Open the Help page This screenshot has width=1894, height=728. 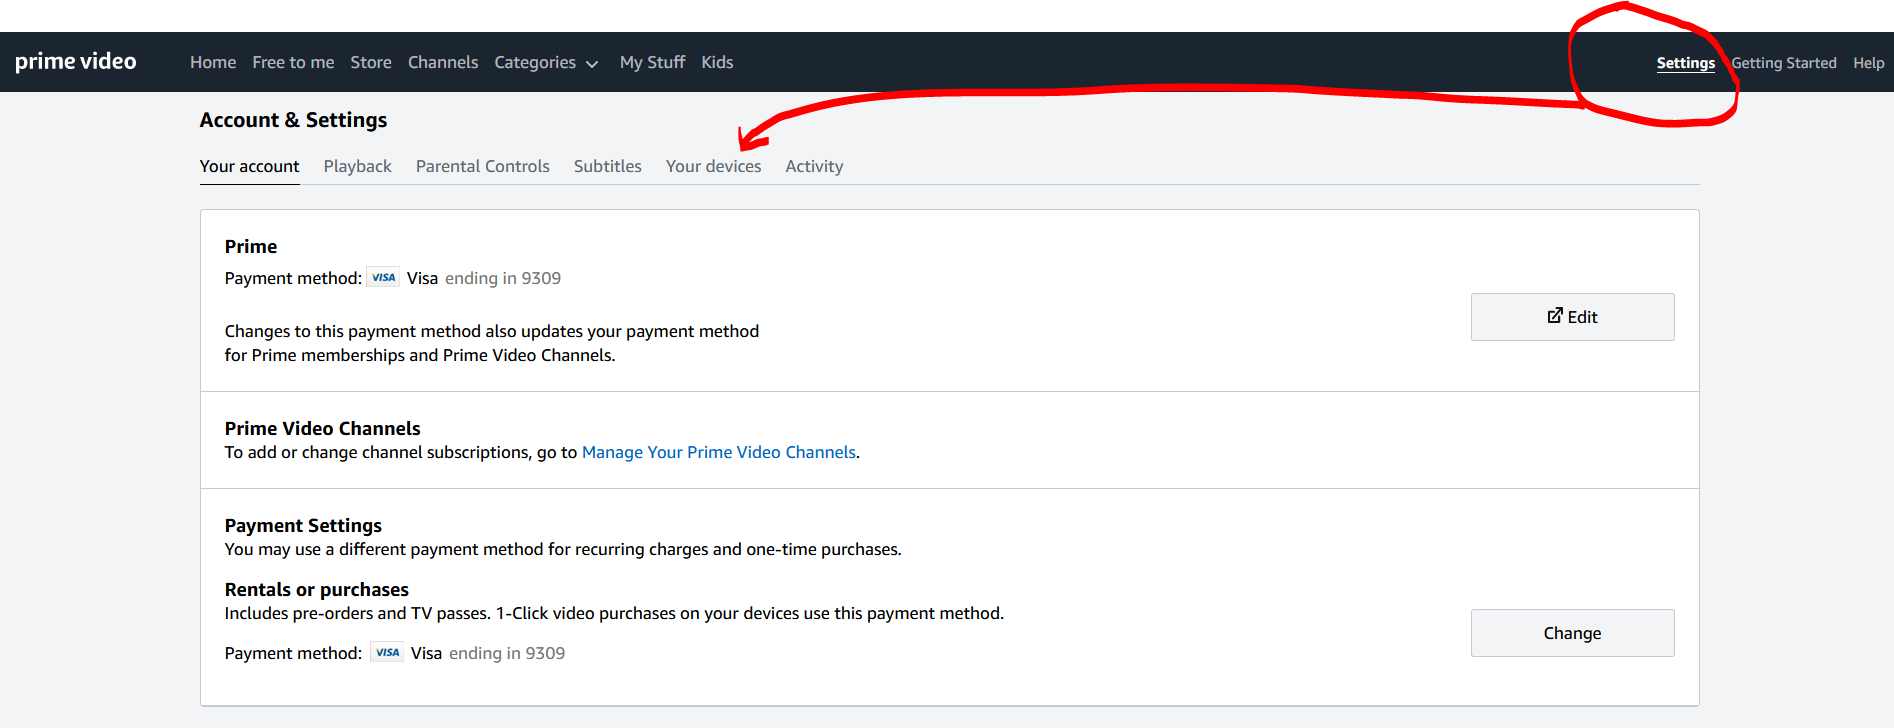[1868, 63]
